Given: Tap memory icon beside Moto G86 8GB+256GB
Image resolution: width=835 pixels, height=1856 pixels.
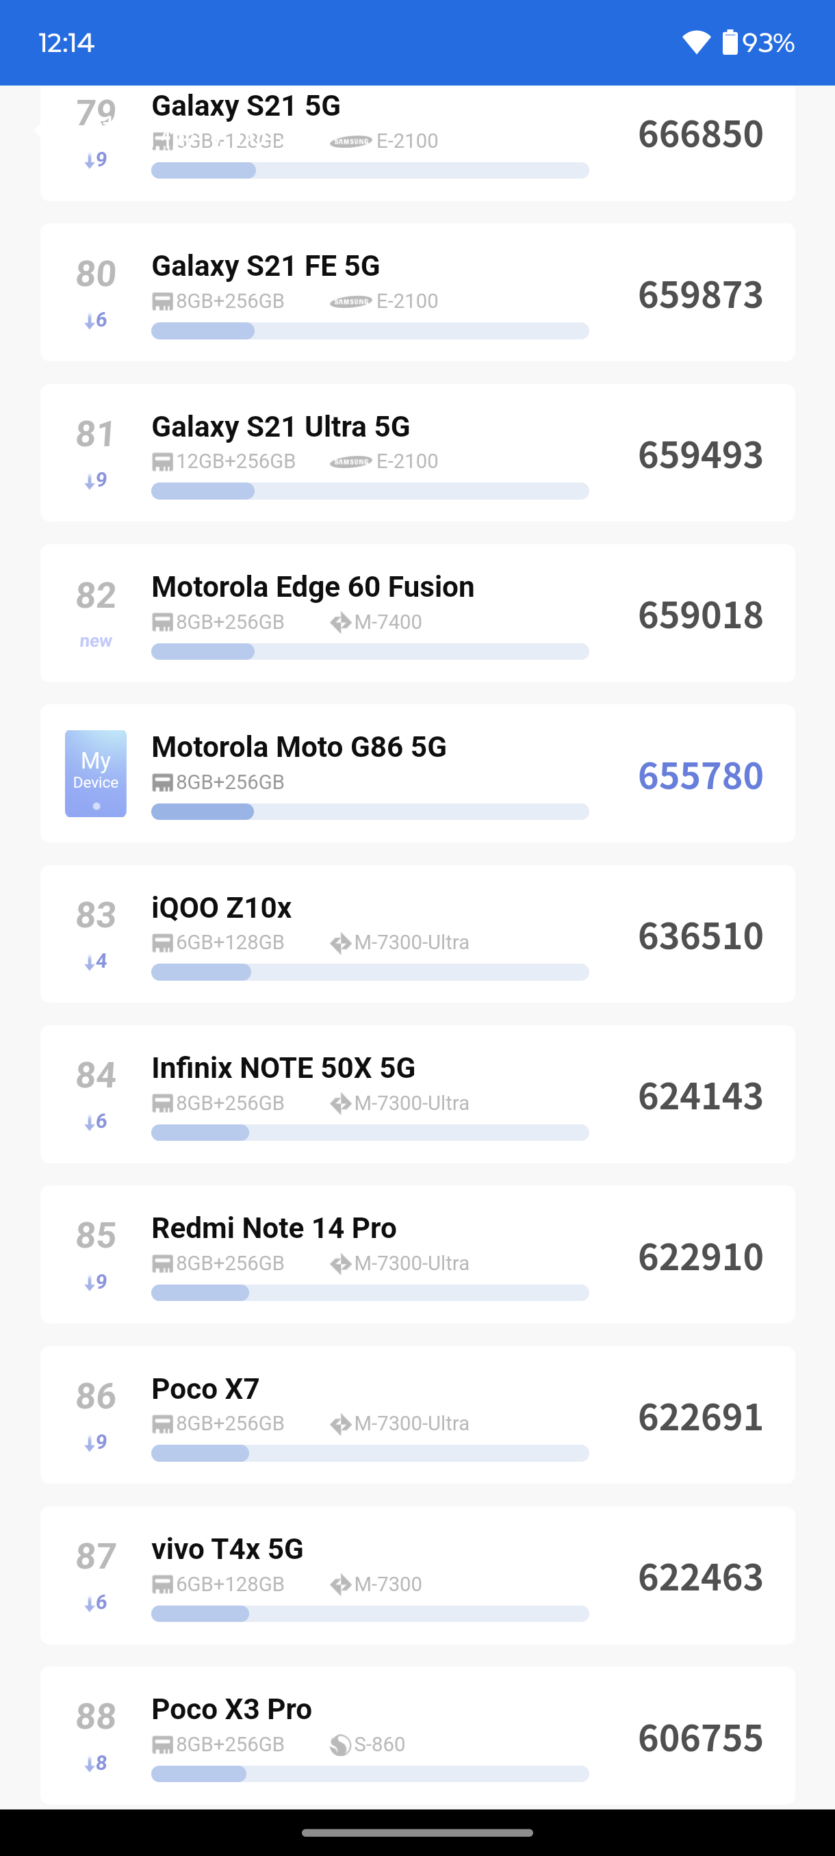Looking at the screenshot, I should click(162, 782).
